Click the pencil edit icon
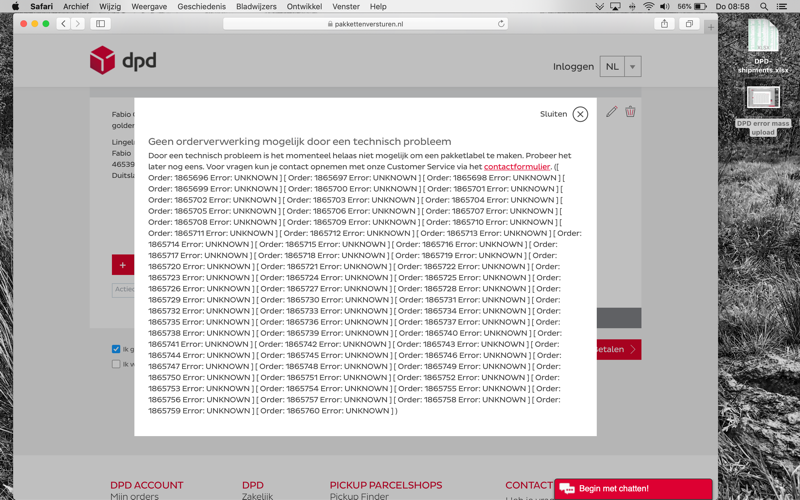Image resolution: width=800 pixels, height=500 pixels. 611,112
